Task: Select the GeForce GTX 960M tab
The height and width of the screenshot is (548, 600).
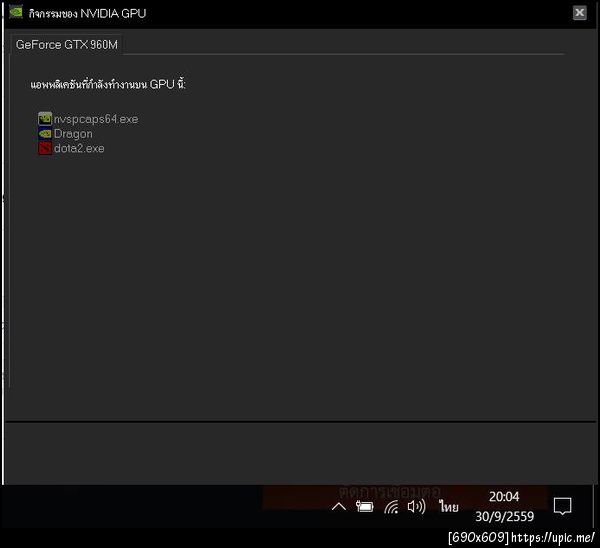Action: pos(67,45)
